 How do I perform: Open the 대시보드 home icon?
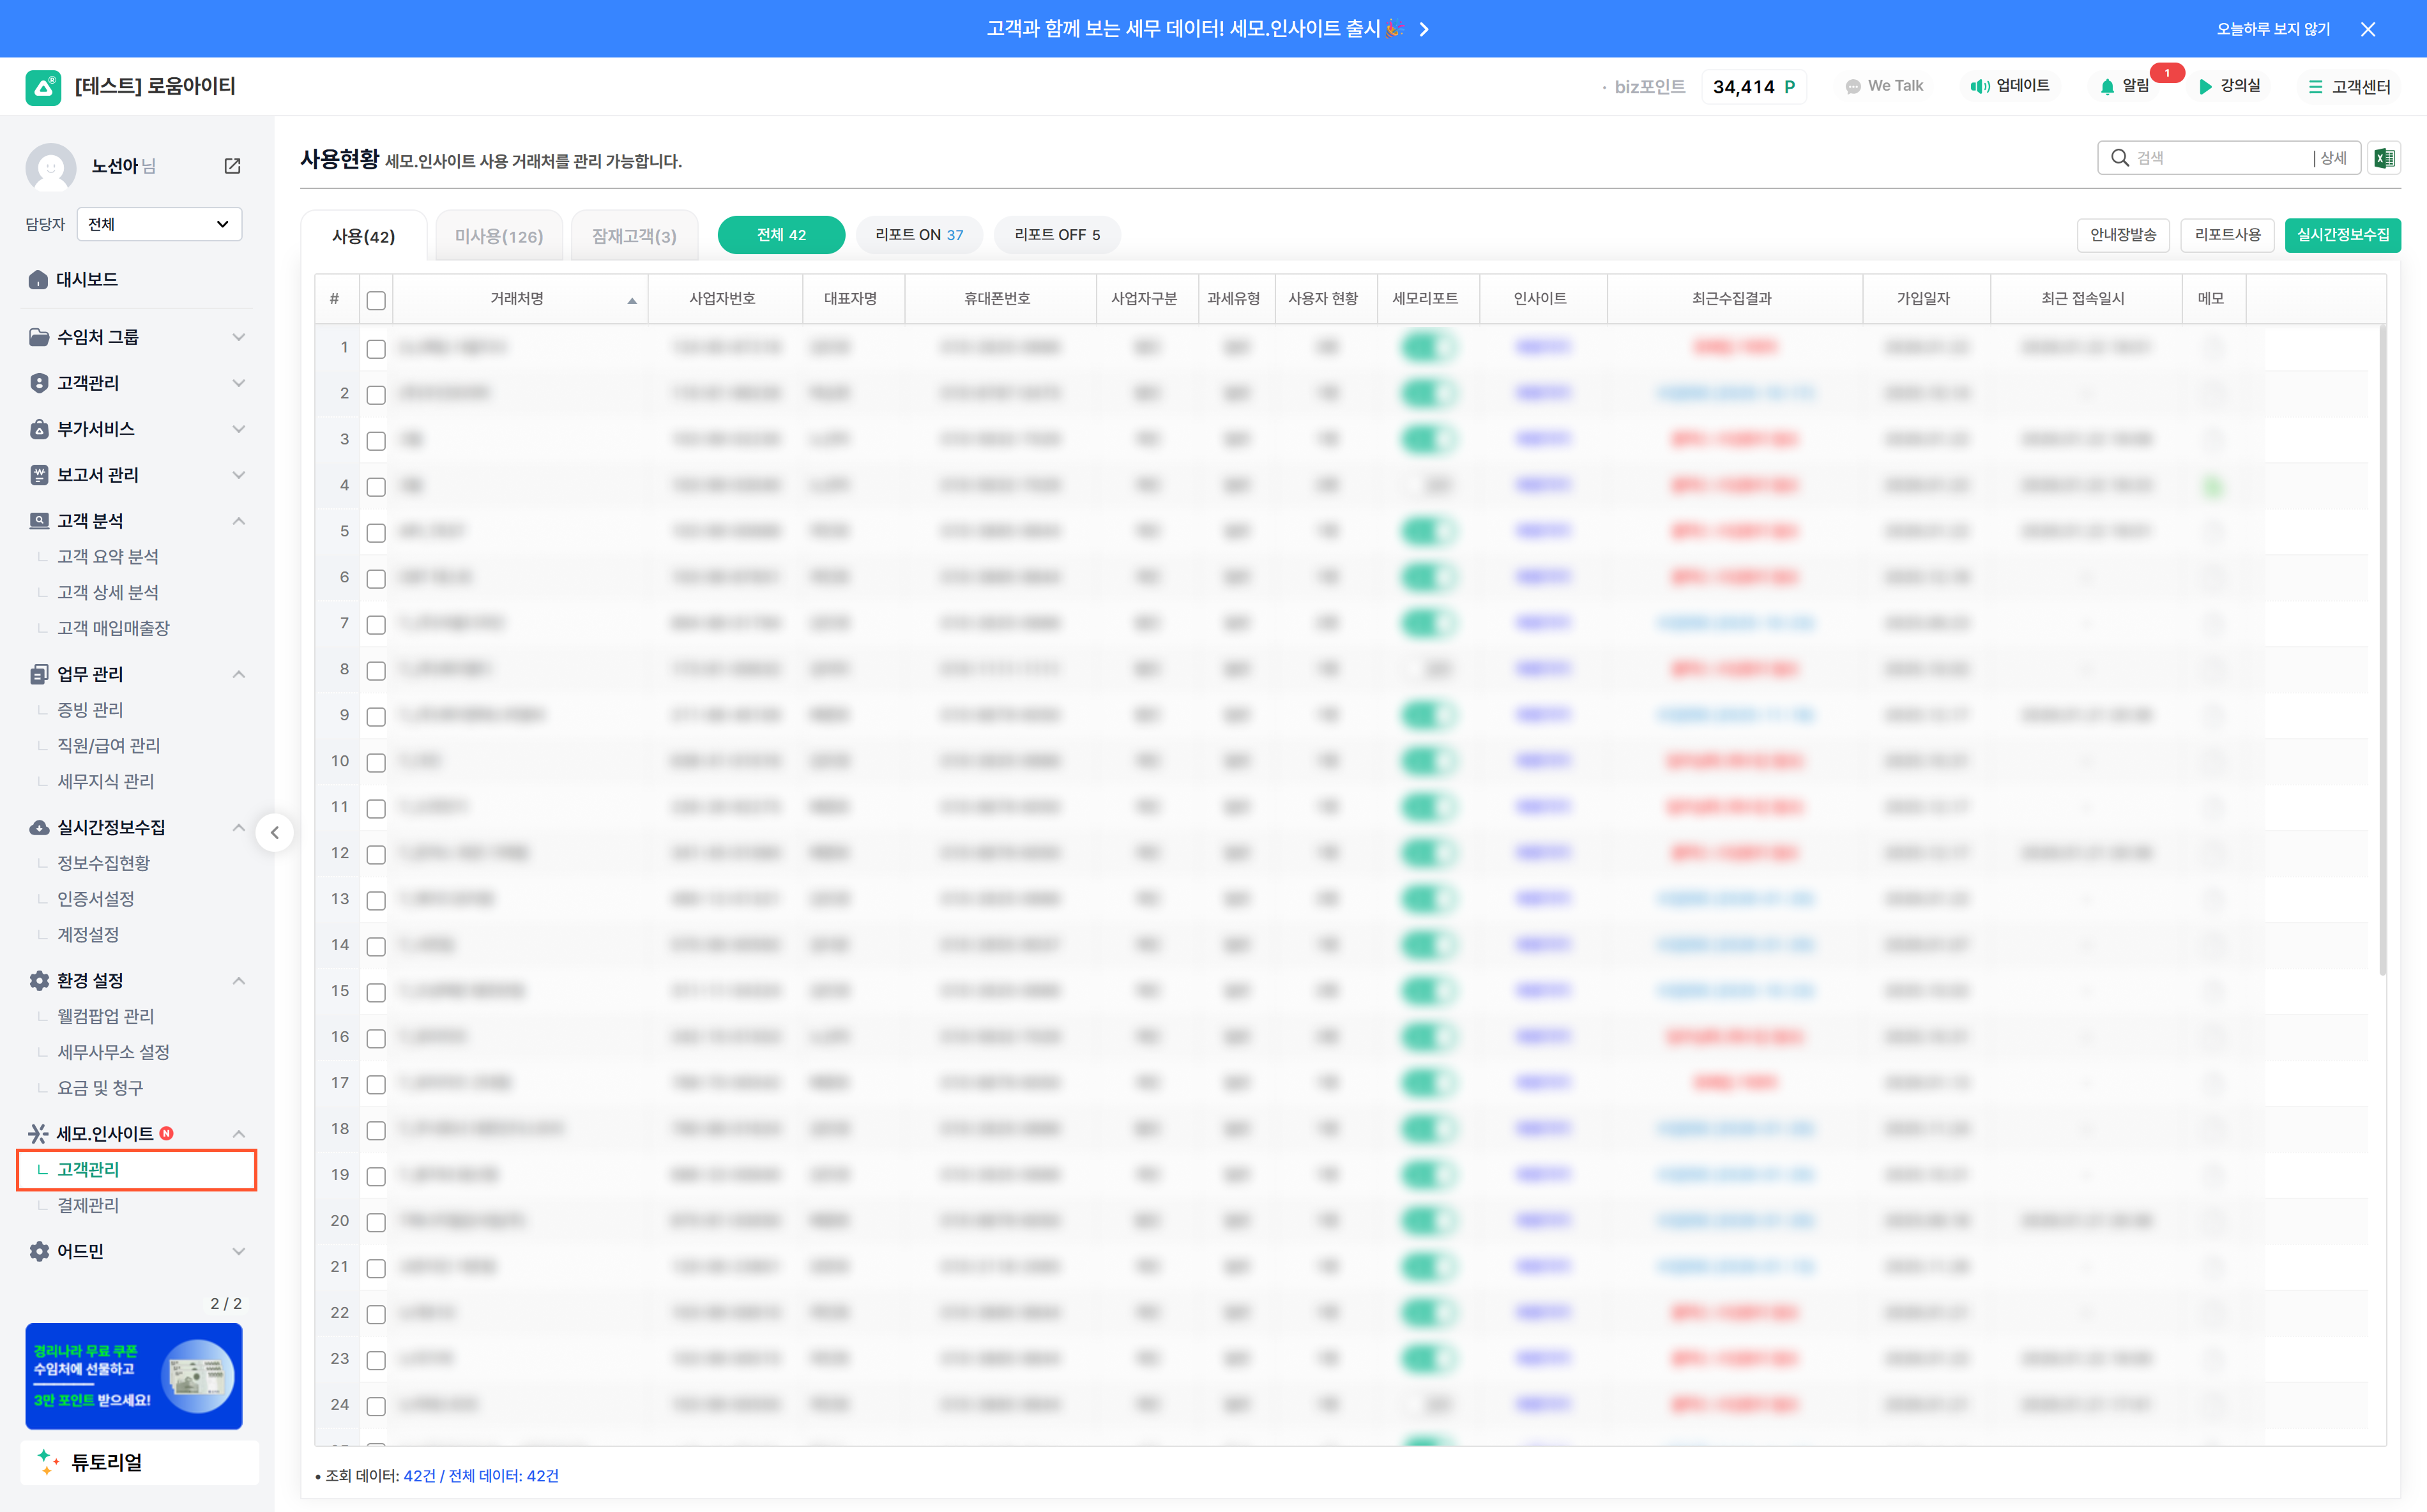tap(38, 280)
